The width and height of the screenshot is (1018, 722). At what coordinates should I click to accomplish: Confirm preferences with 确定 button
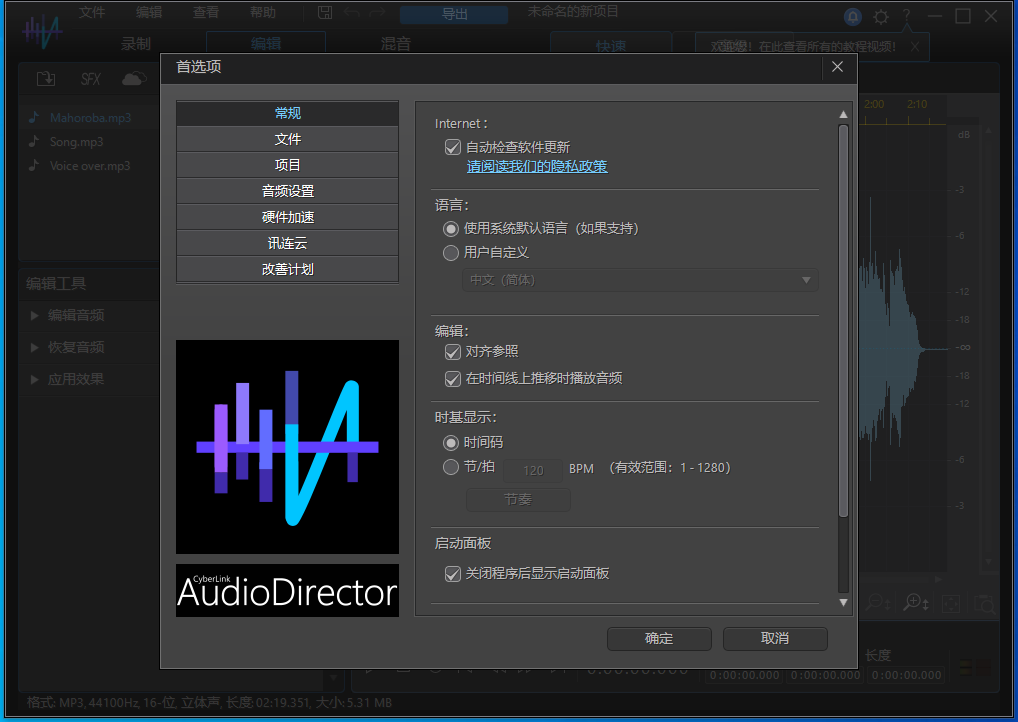[659, 638]
